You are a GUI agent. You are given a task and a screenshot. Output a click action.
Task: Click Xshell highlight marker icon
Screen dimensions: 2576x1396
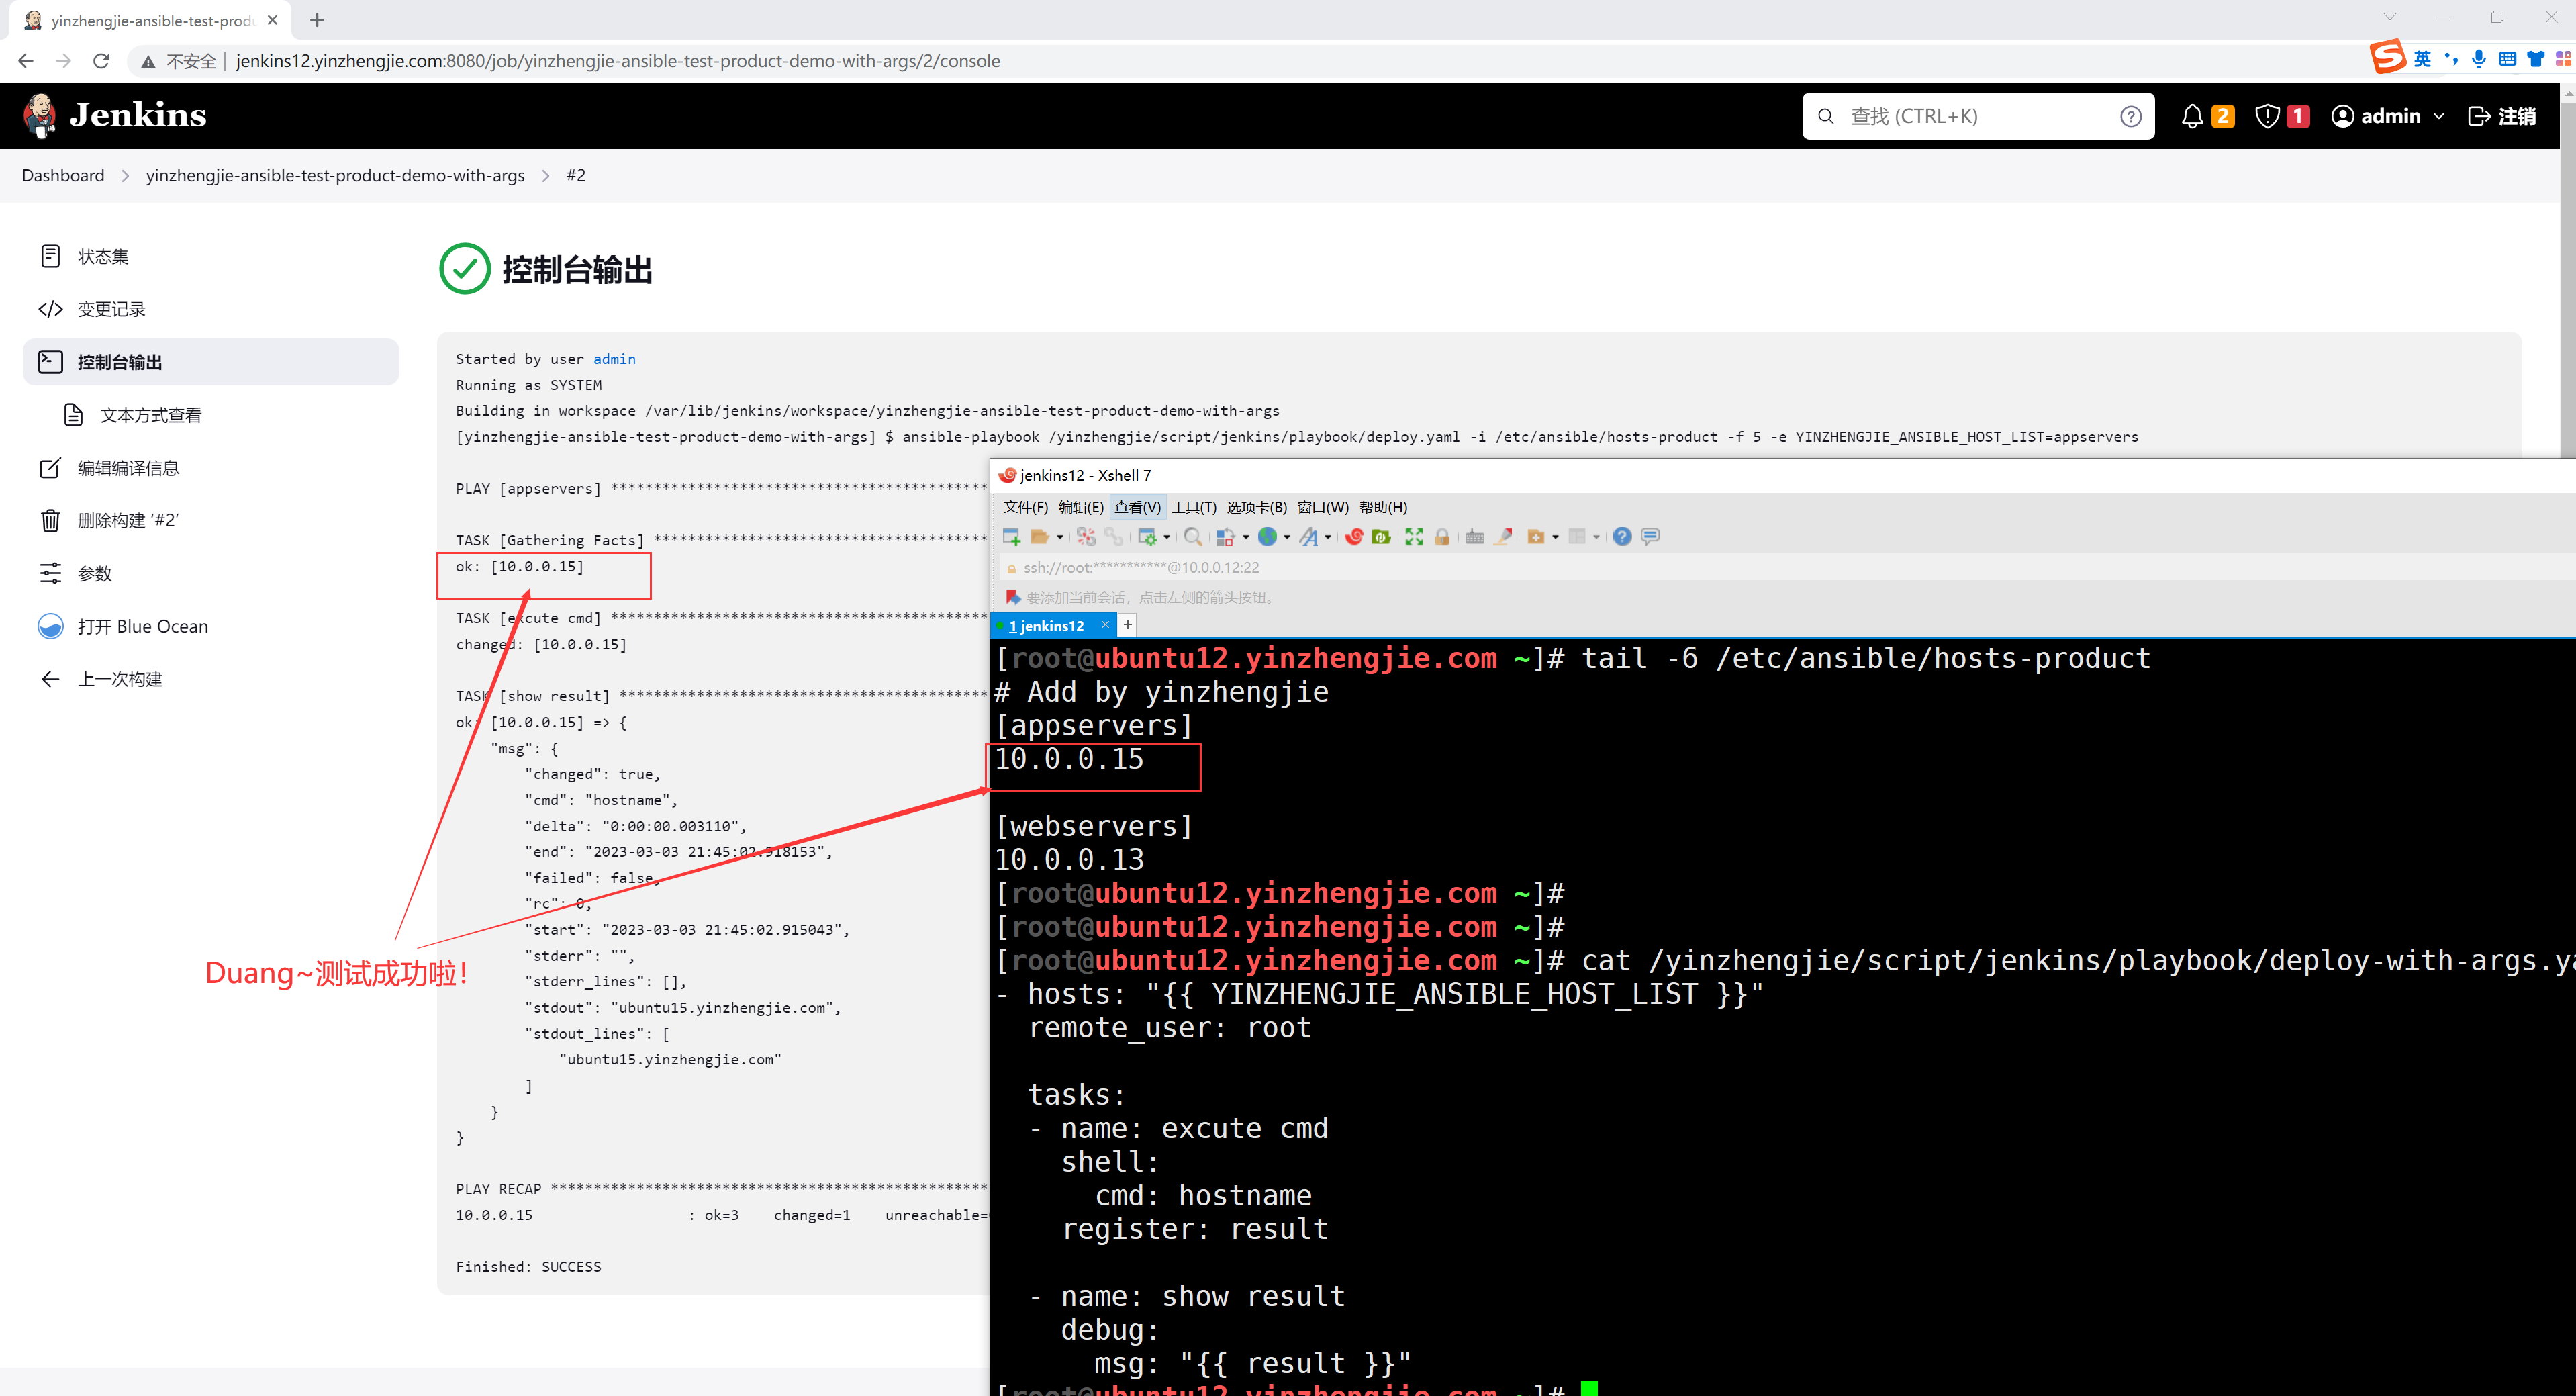1503,537
